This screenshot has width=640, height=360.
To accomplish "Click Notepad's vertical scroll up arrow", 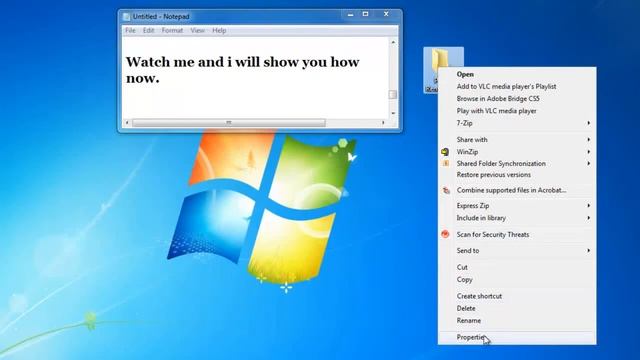I will pos(393,42).
